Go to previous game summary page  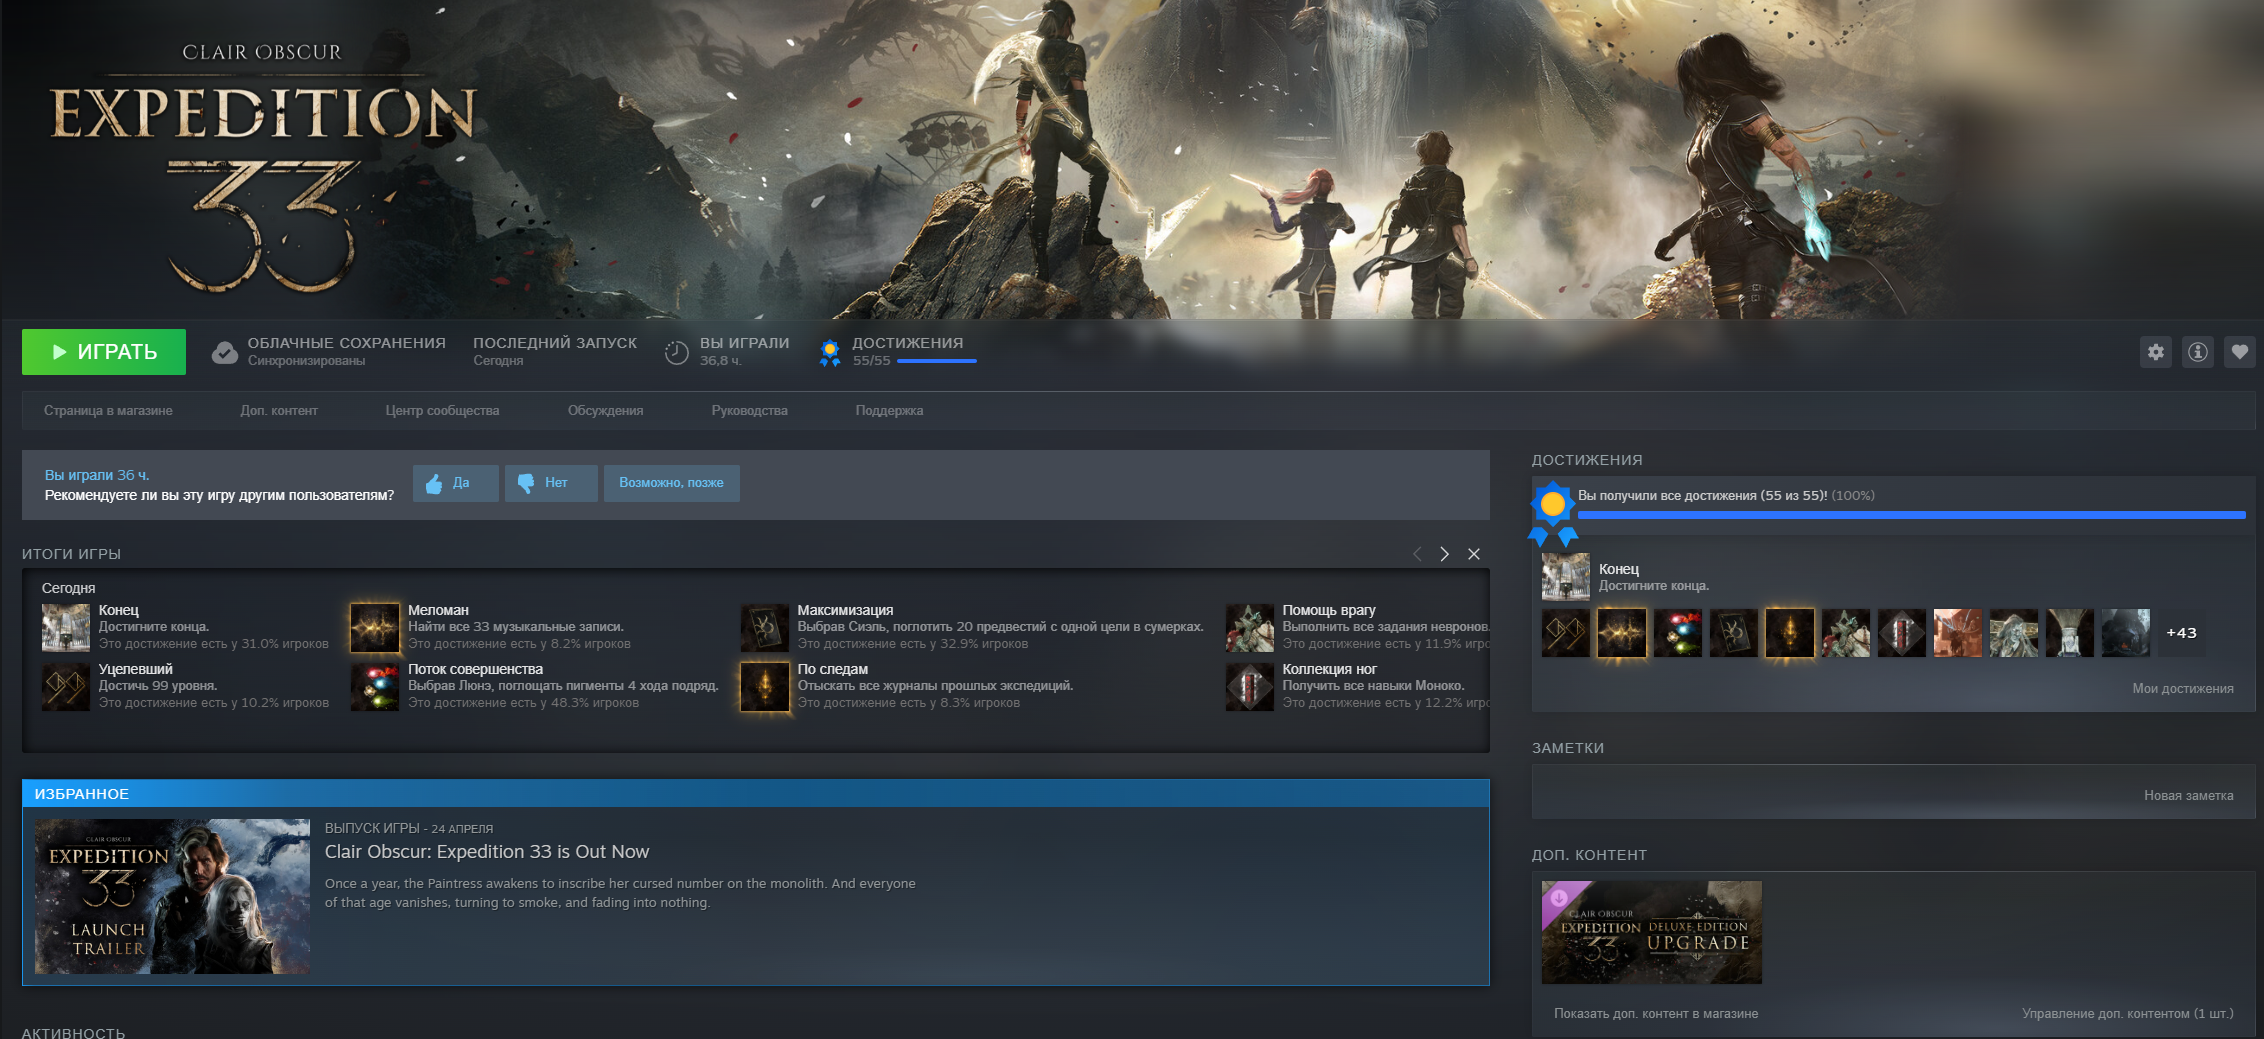(x=1416, y=554)
